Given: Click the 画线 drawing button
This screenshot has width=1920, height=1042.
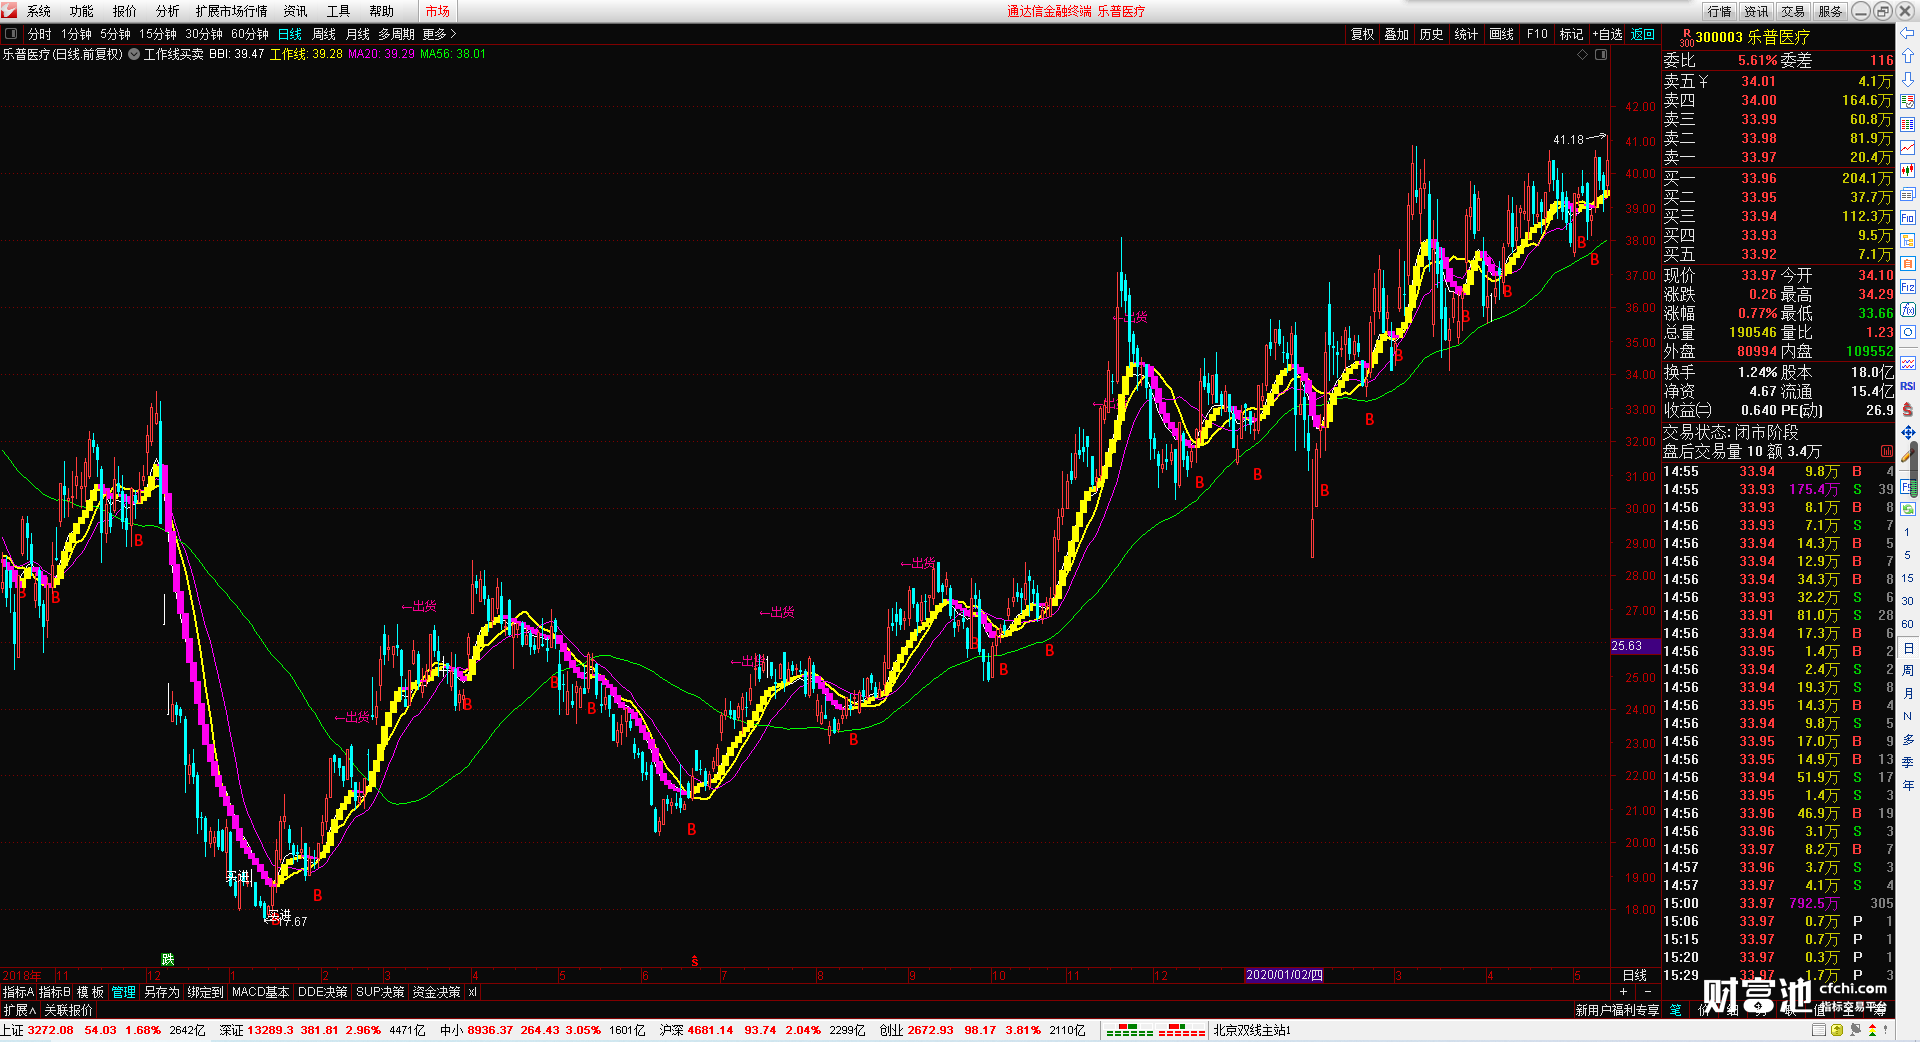Looking at the screenshot, I should 1501,34.
